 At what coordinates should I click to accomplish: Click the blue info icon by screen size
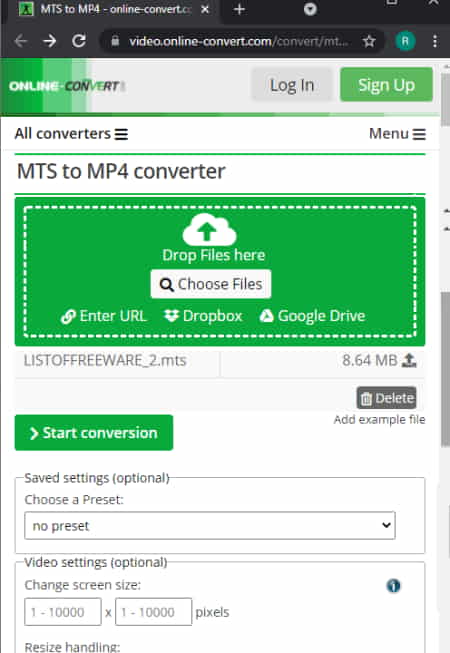[x=393, y=586]
